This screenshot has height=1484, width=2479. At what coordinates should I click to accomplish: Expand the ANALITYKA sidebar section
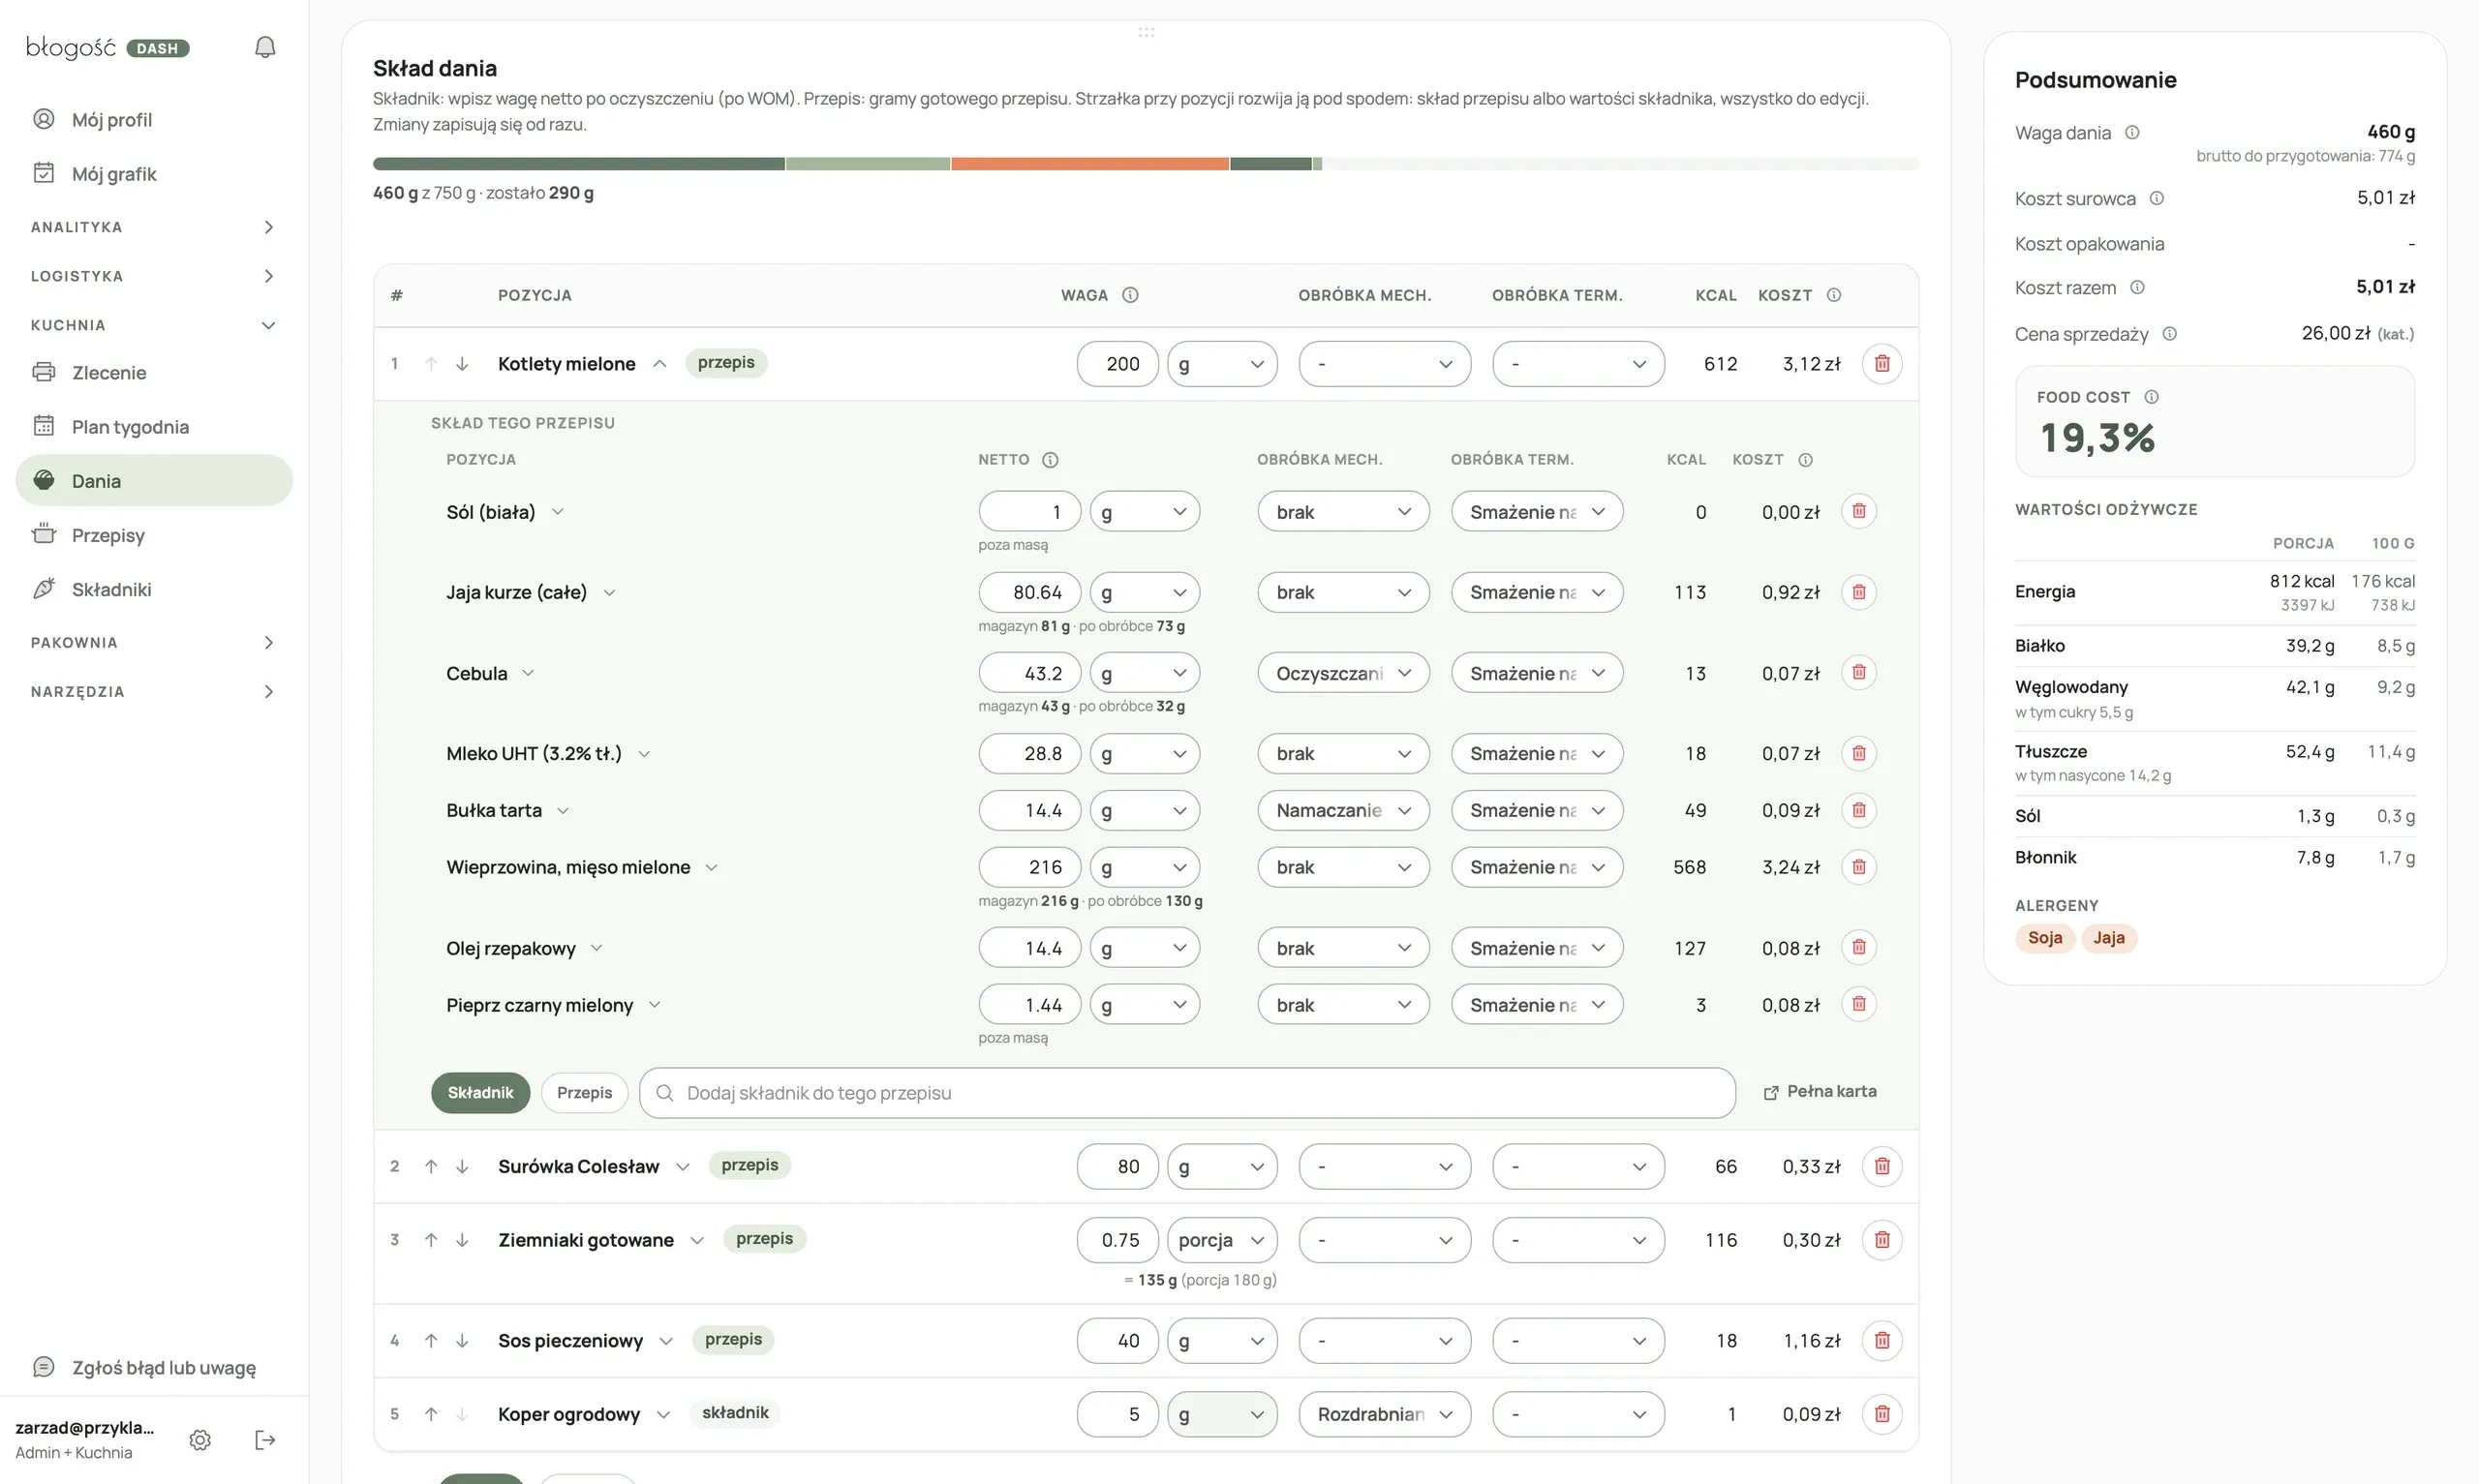click(153, 227)
